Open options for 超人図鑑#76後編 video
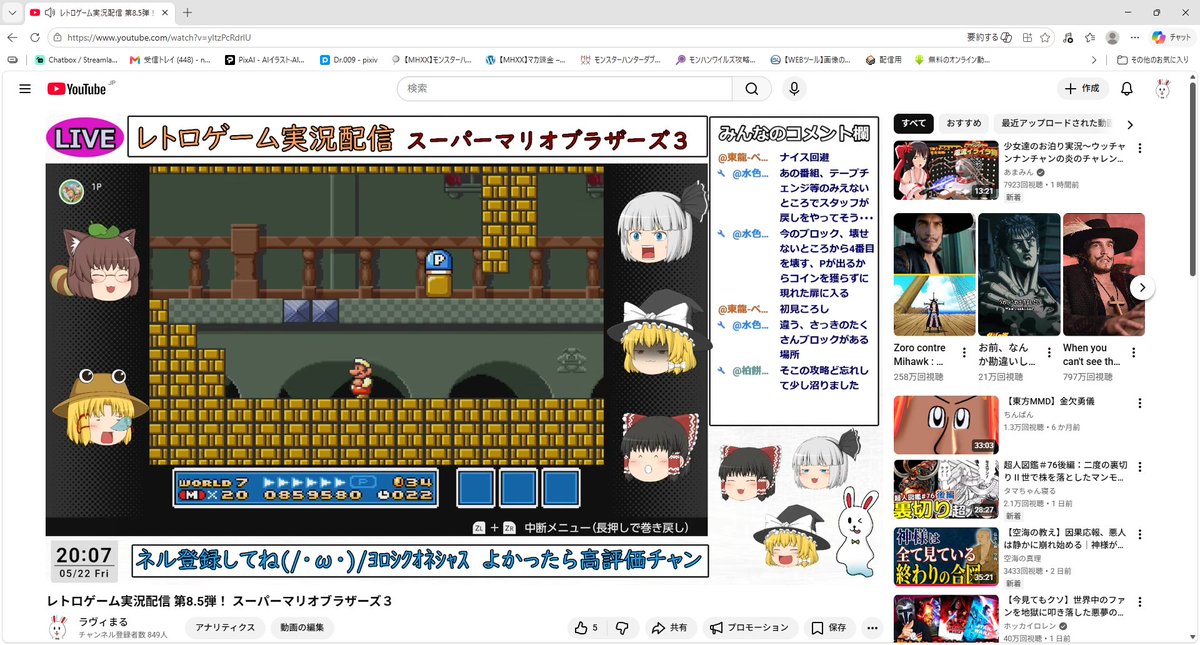Image resolution: width=1200 pixels, height=645 pixels. tap(1139, 468)
